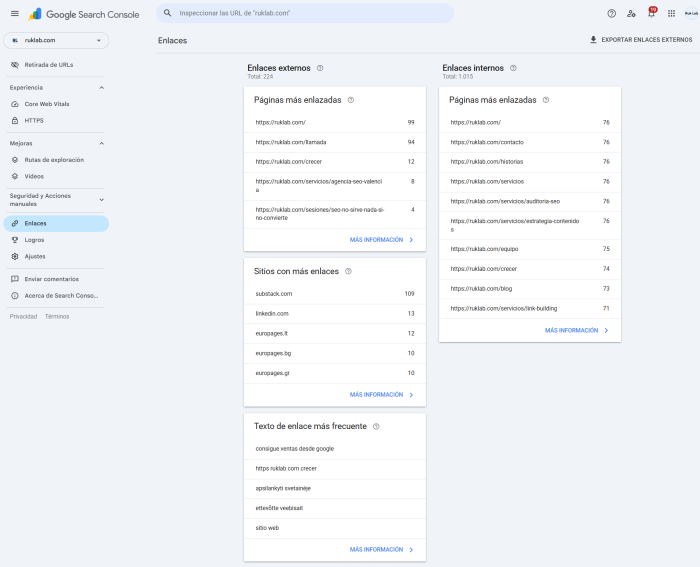Click the Enviar comentarios feedback icon
Image resolution: width=700 pixels, height=567 pixels.
tap(15, 279)
